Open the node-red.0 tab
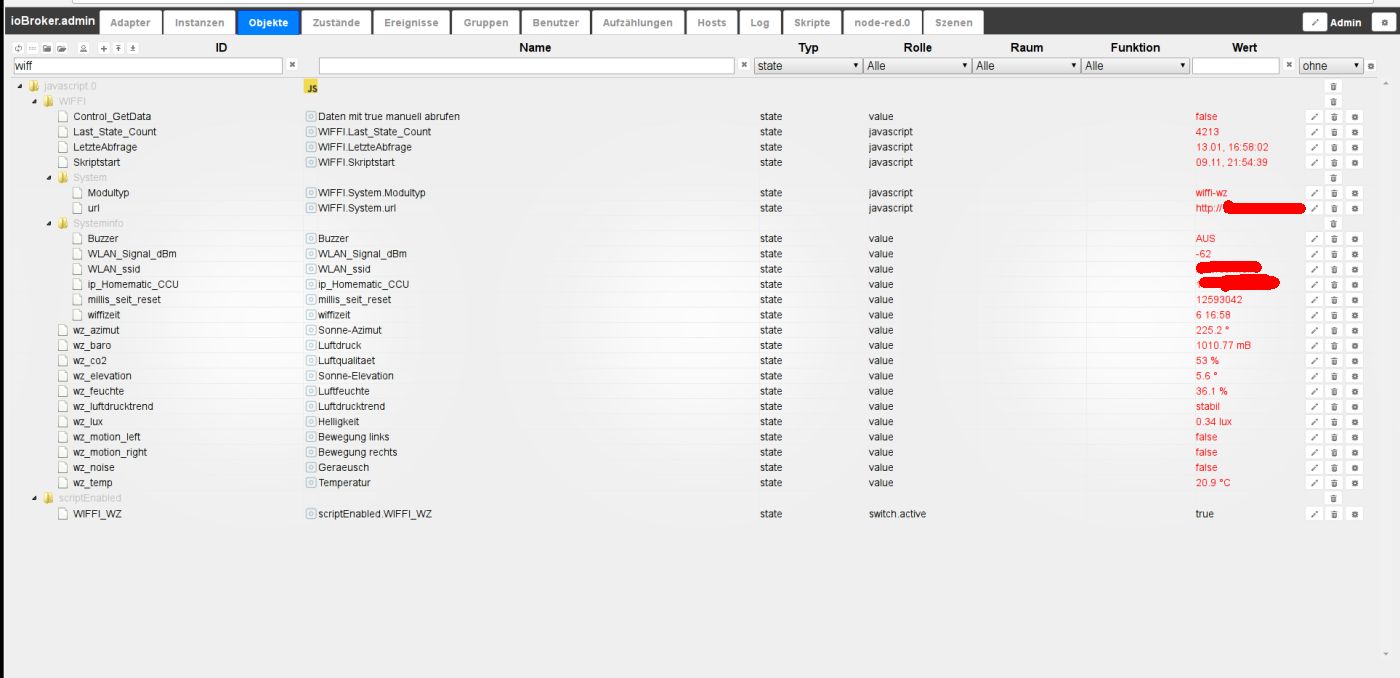 [882, 22]
